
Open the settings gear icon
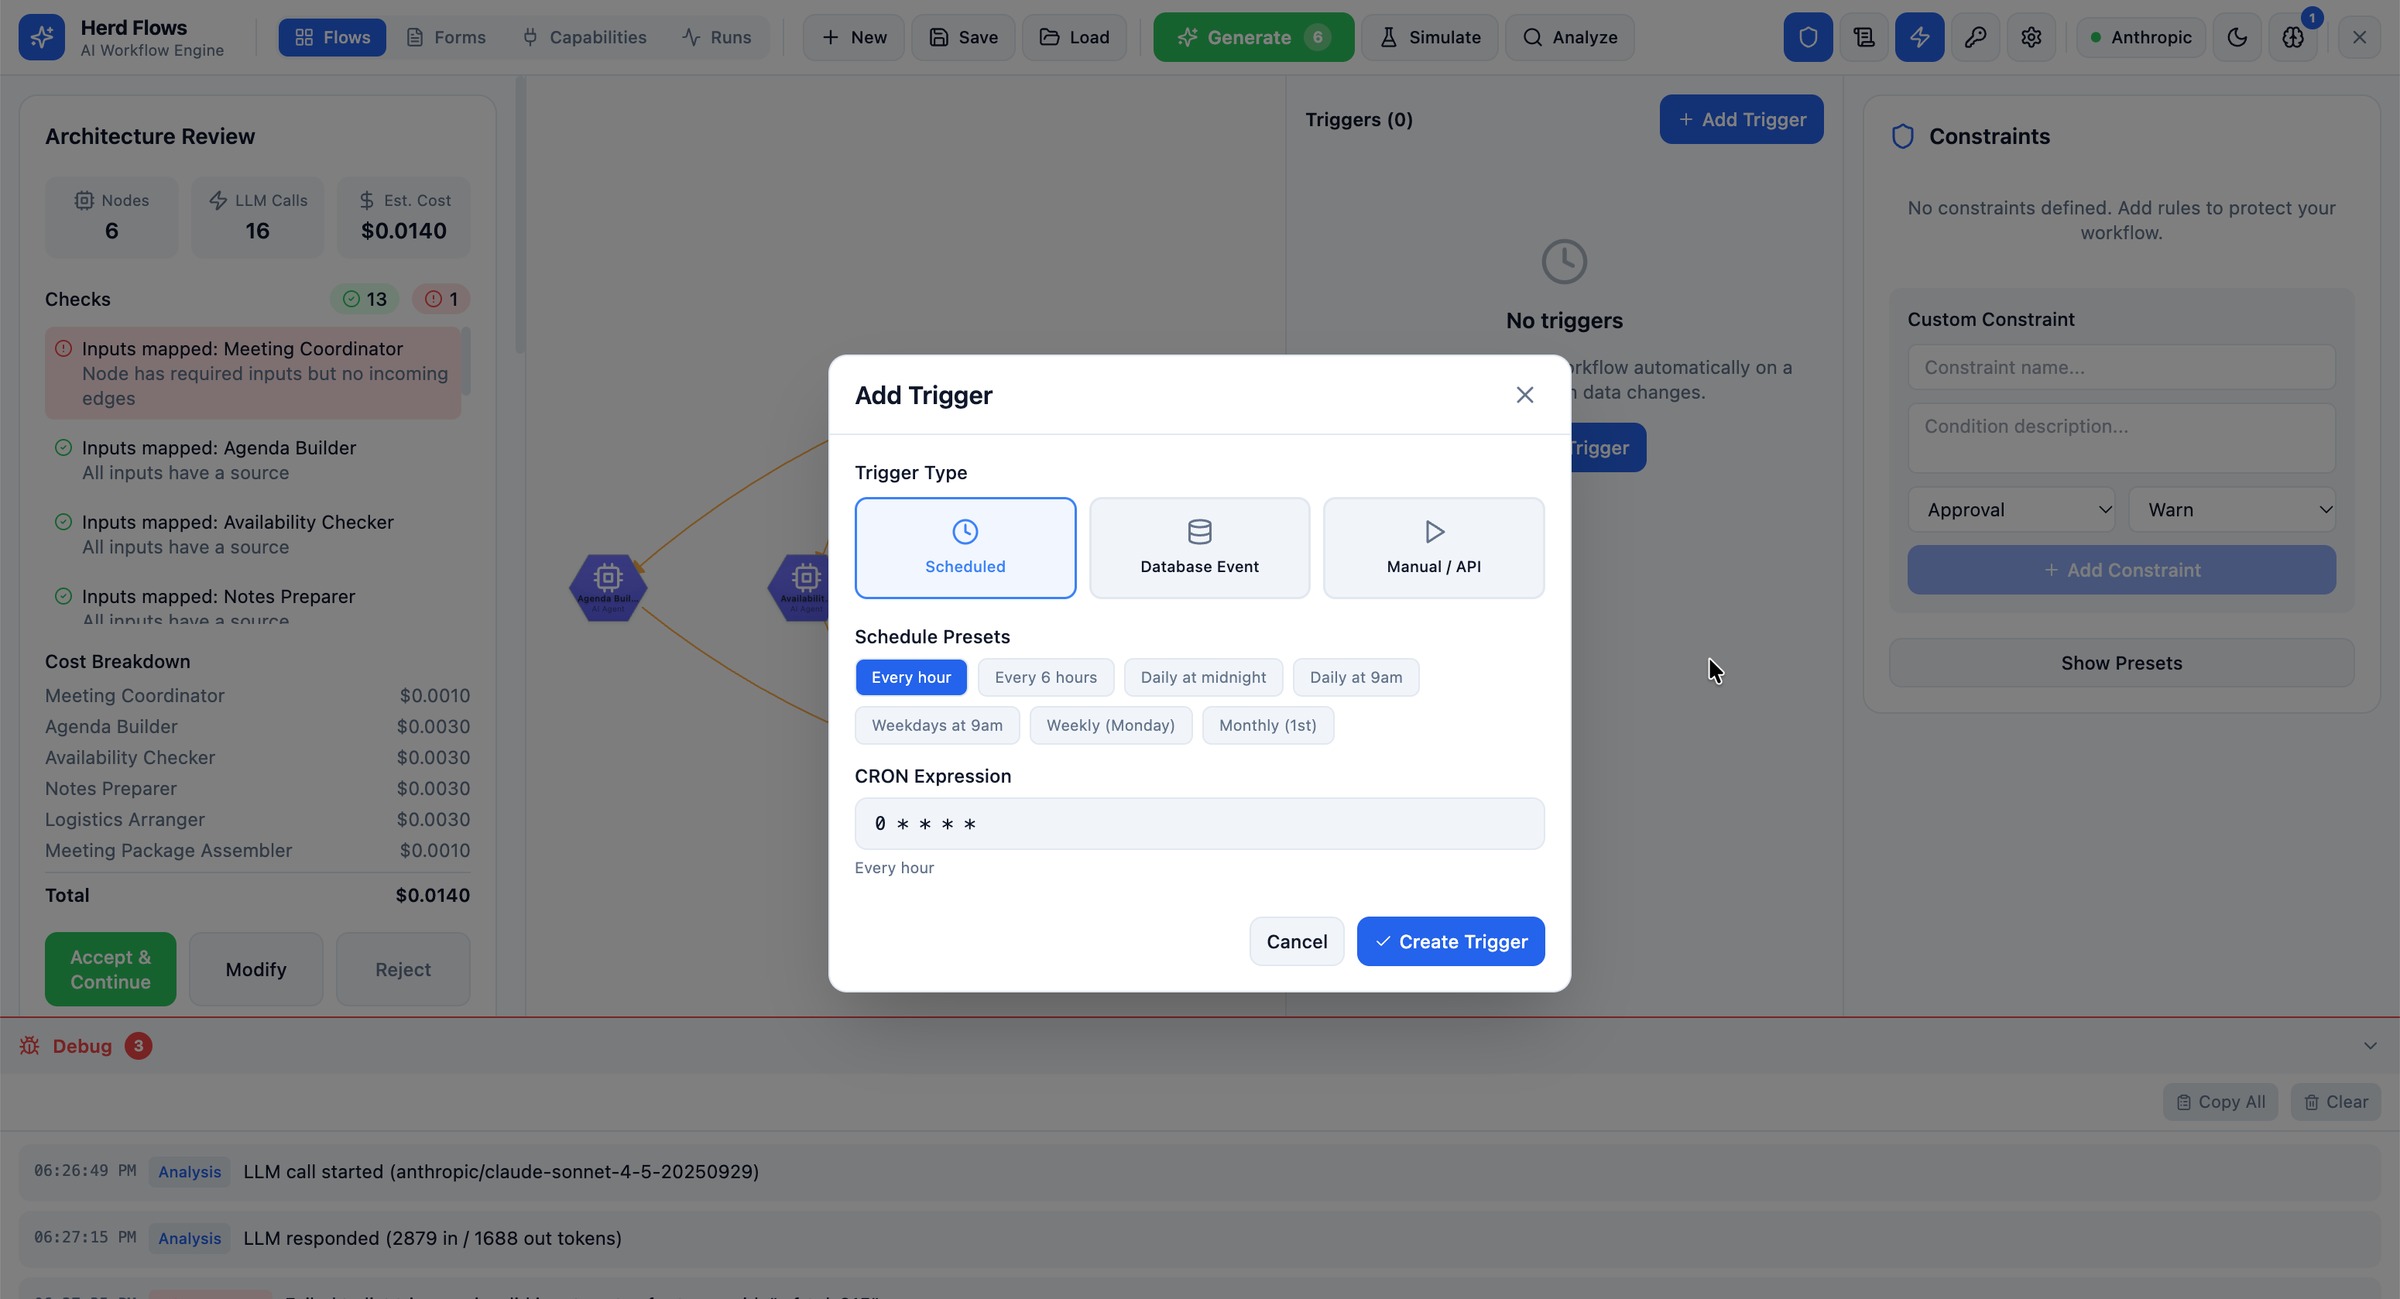pyautogui.click(x=2031, y=37)
